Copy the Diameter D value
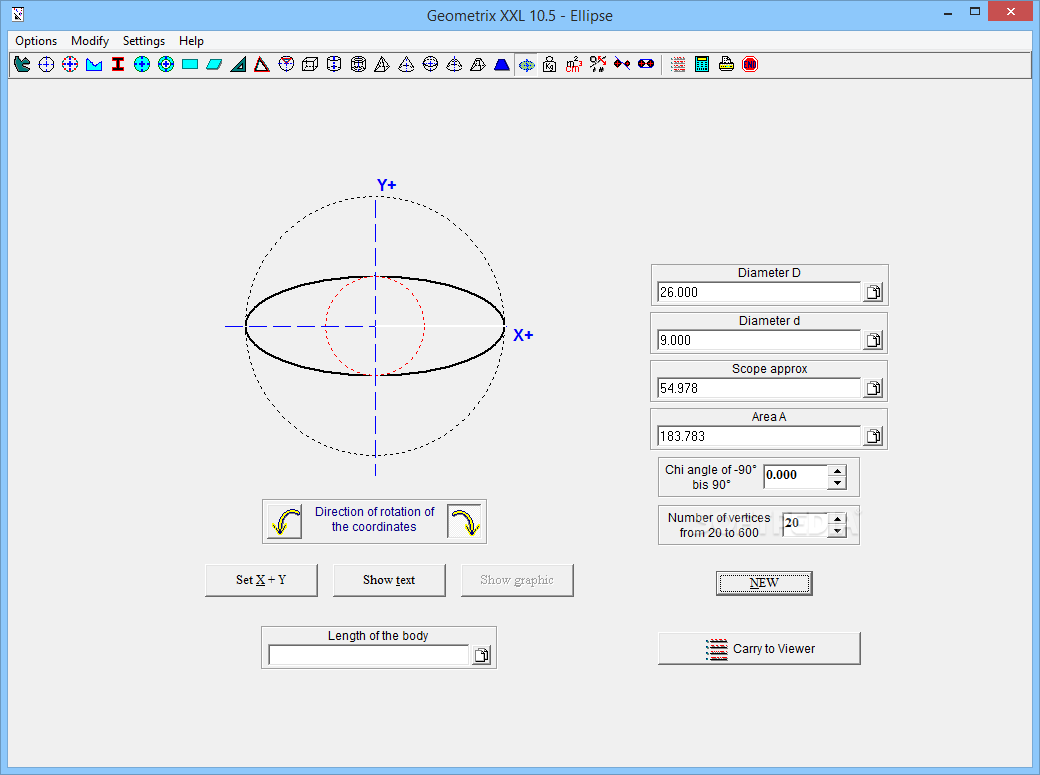1040x775 pixels. tap(874, 292)
